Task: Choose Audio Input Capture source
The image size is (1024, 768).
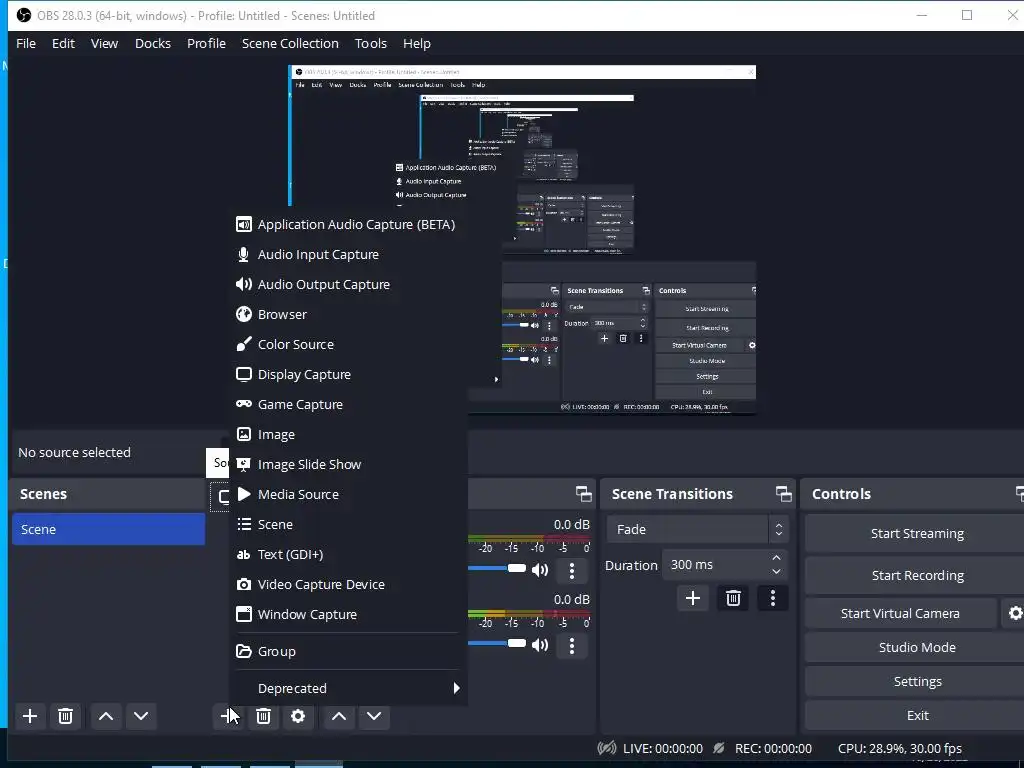Action: tap(348, 255)
